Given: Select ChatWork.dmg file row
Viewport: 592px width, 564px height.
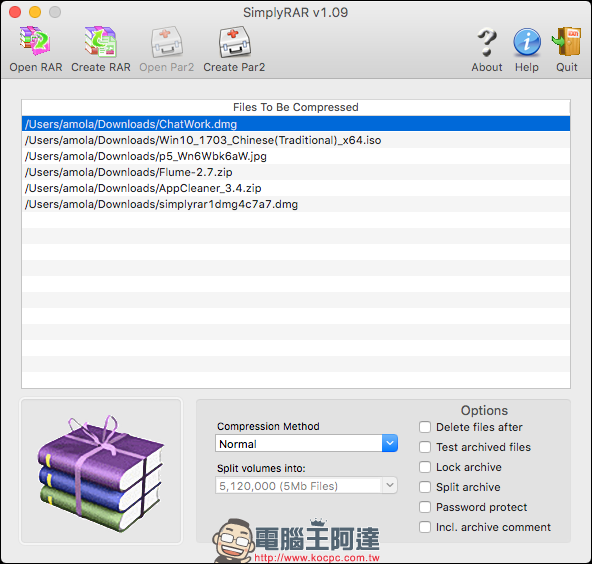Looking at the screenshot, I should (296, 124).
